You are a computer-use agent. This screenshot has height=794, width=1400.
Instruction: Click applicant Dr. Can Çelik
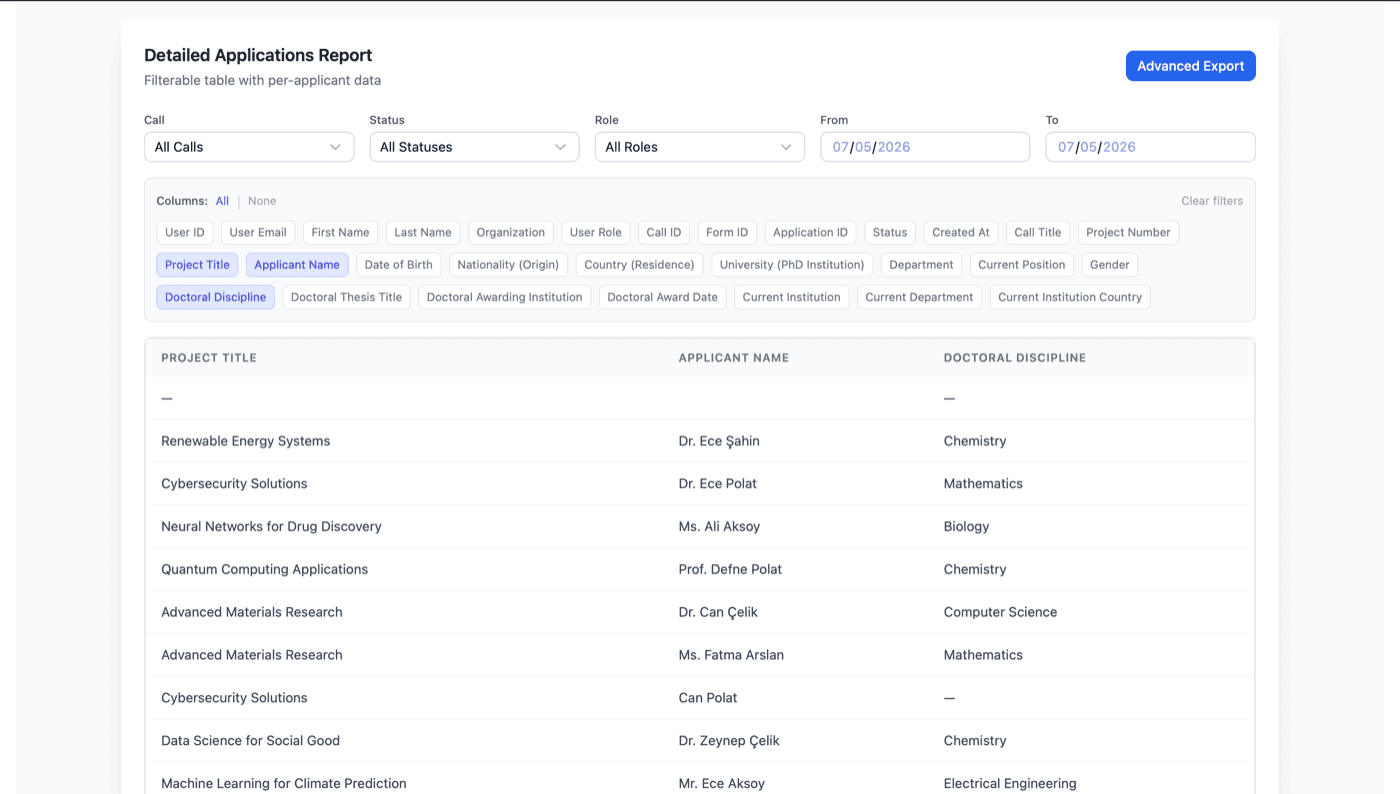(718, 612)
